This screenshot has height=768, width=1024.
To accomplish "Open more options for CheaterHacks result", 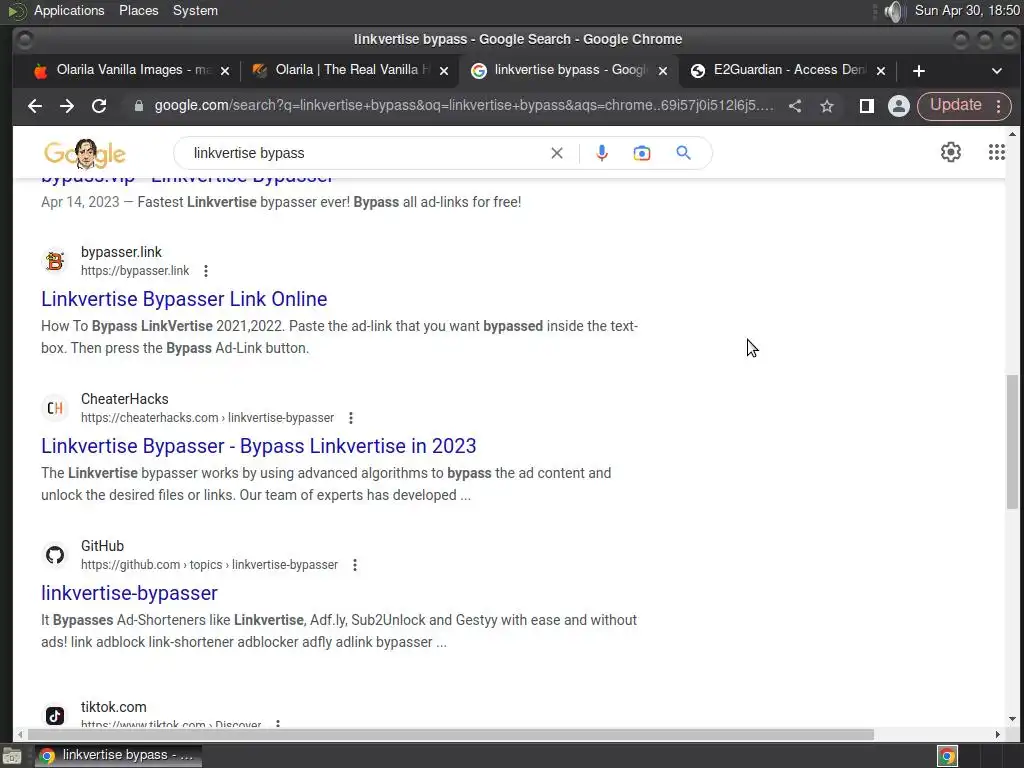I will tap(351, 417).
